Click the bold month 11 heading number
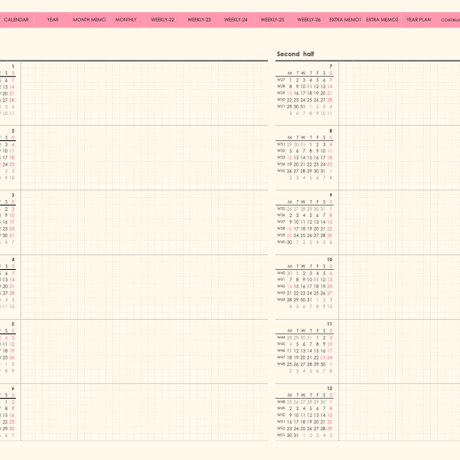460x460 pixels. 330,324
